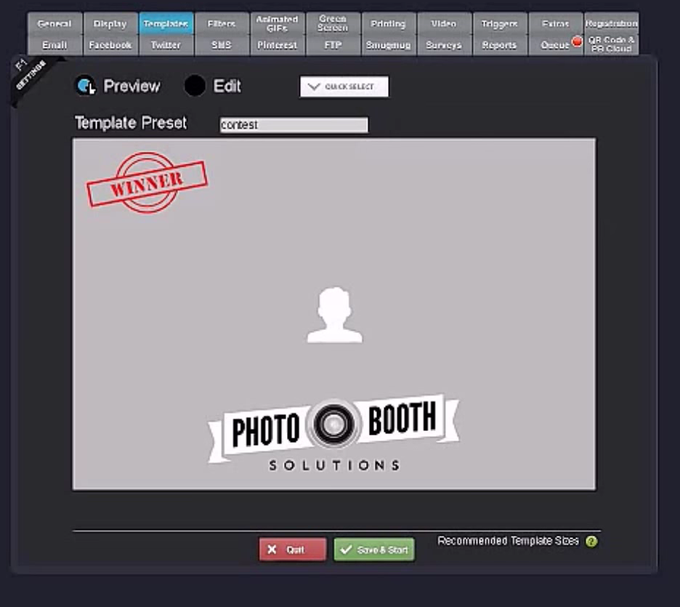Click the WINNER stamp overlay
The width and height of the screenshot is (680, 607).
(x=147, y=183)
